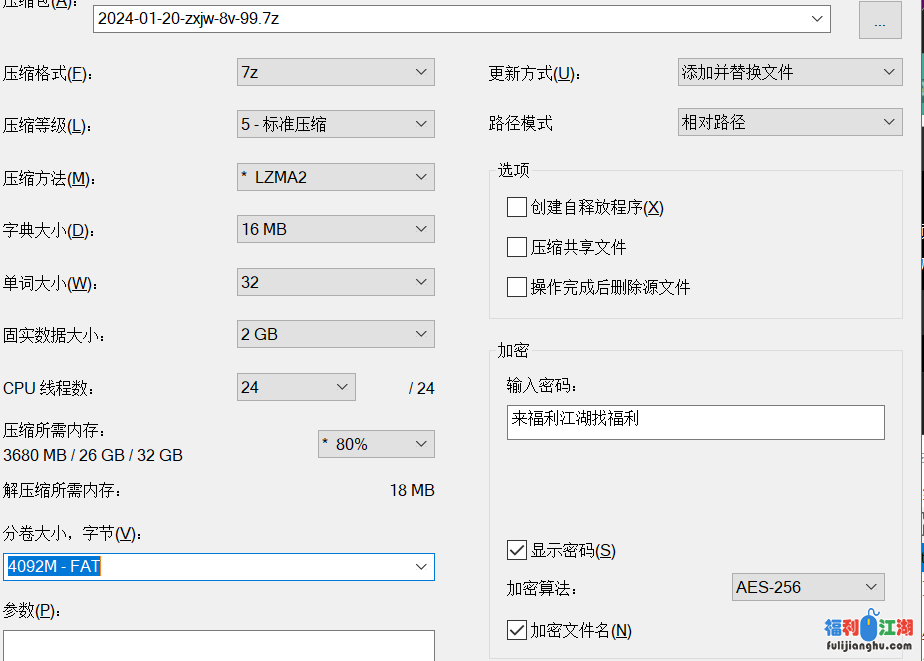Open the CPU 线程数 24 dropdown
The height and width of the screenshot is (661, 924).
(x=296, y=387)
